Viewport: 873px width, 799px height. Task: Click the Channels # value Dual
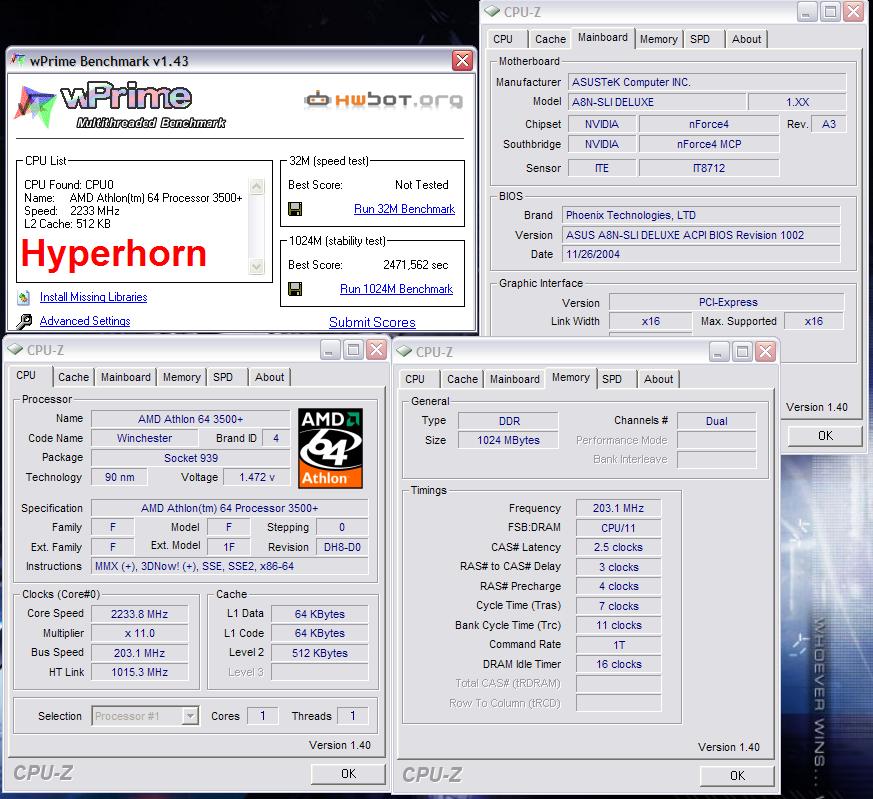pos(717,421)
